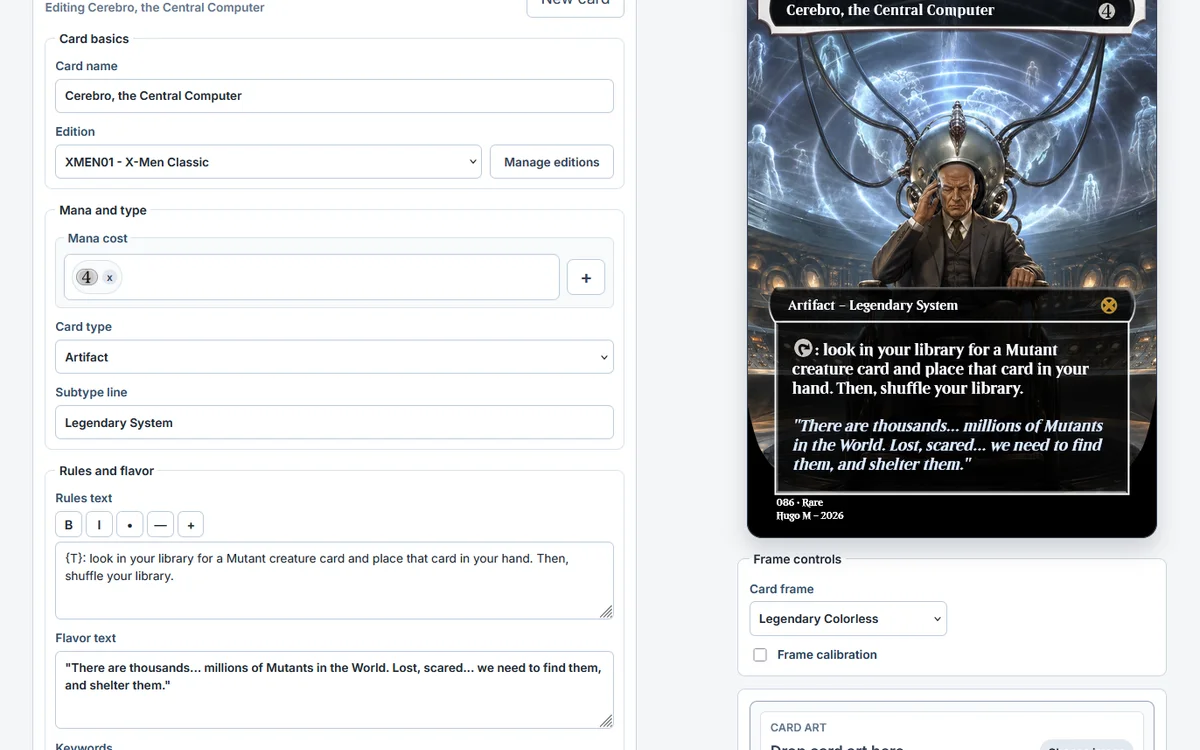Open the Edition dropdown
Viewport: 1200px width, 750px height.
click(268, 162)
